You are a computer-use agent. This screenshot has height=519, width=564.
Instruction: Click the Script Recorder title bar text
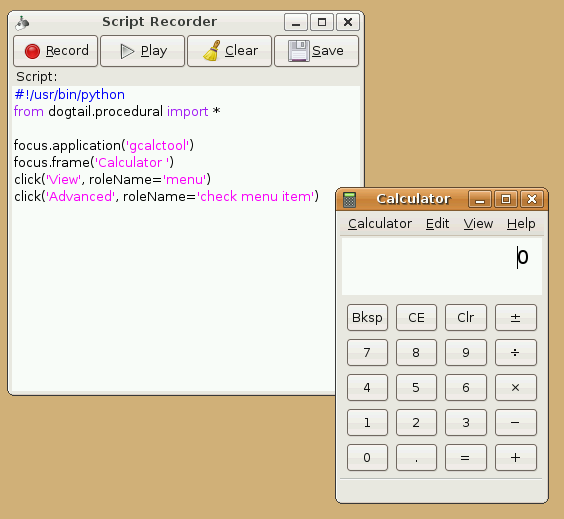click(x=159, y=22)
